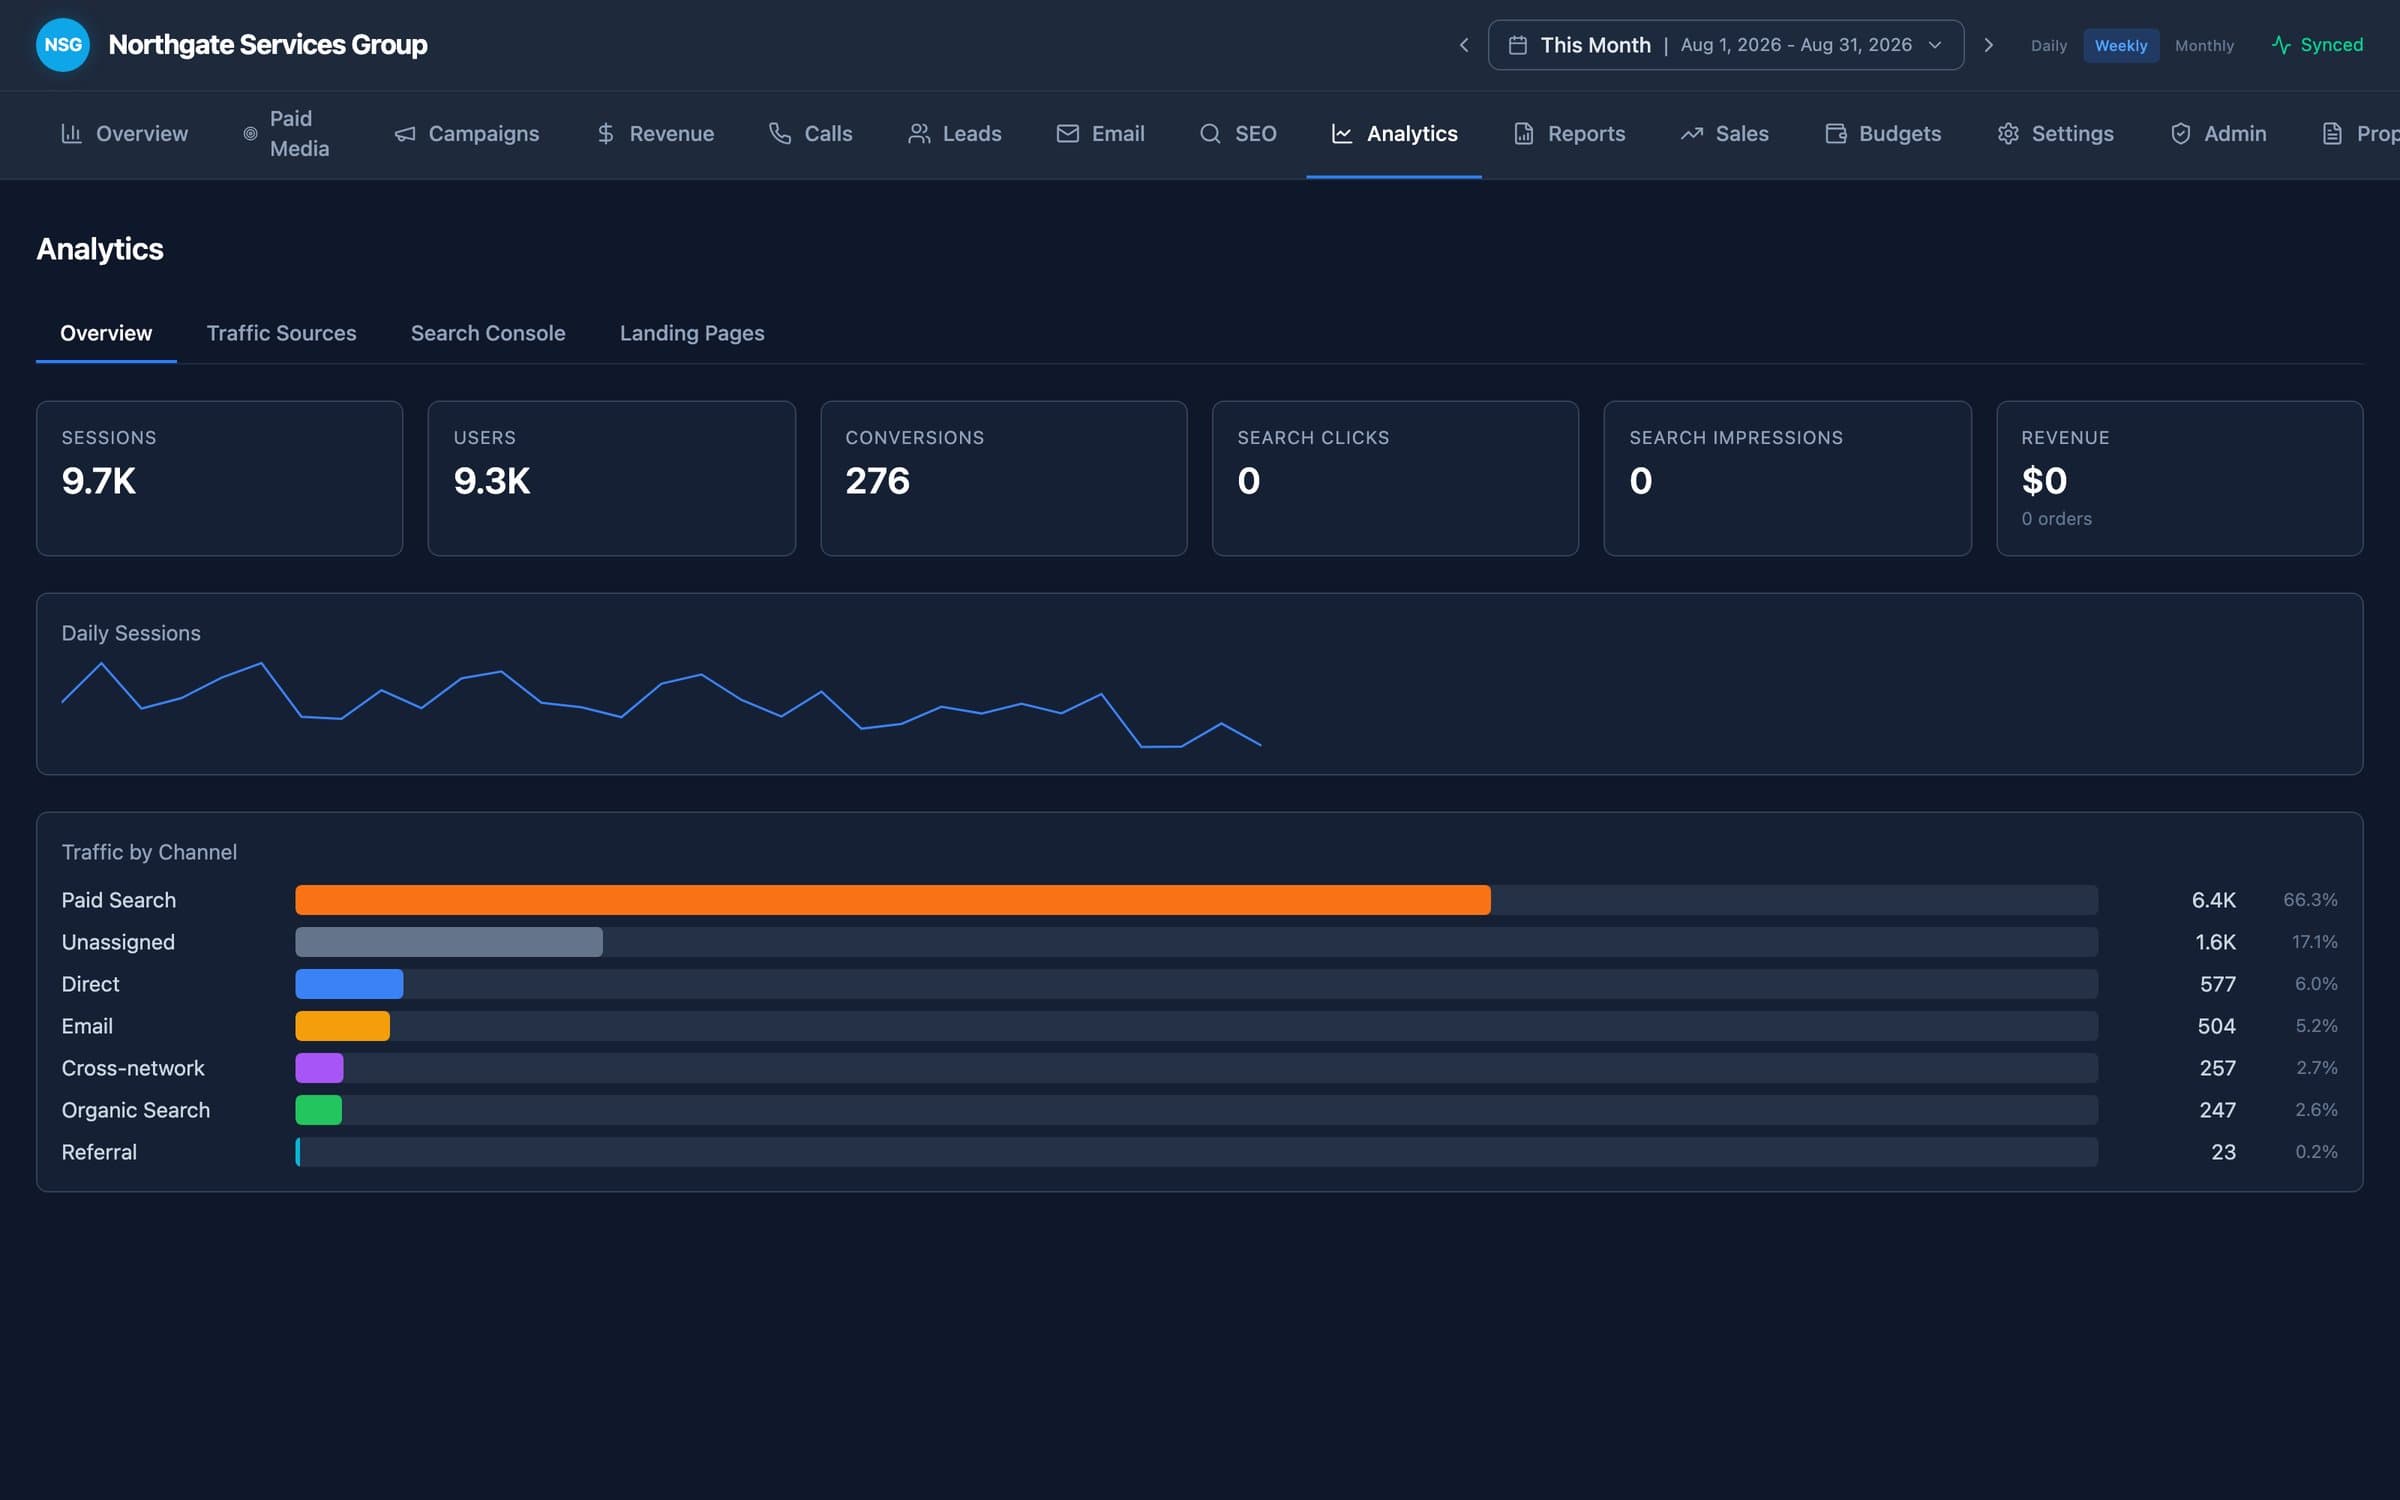Go to previous period with left chevron

coord(1463,45)
